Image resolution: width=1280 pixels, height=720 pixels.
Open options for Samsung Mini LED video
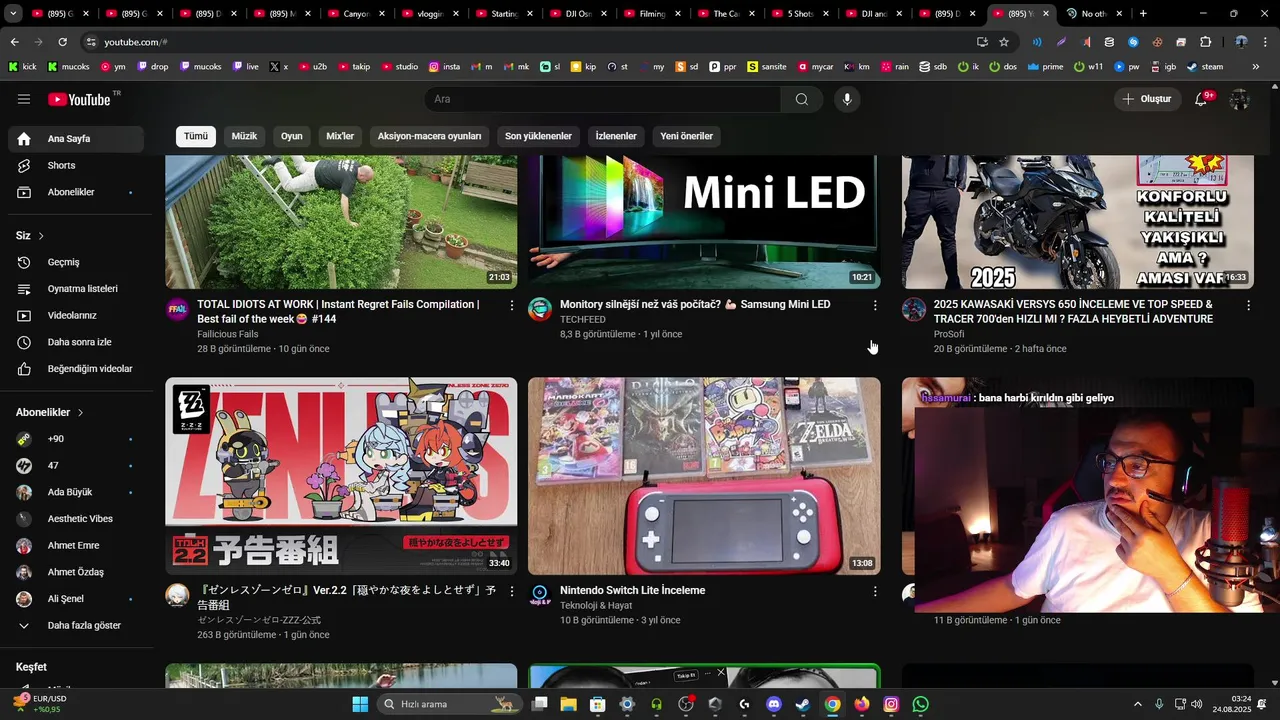pyautogui.click(x=875, y=305)
